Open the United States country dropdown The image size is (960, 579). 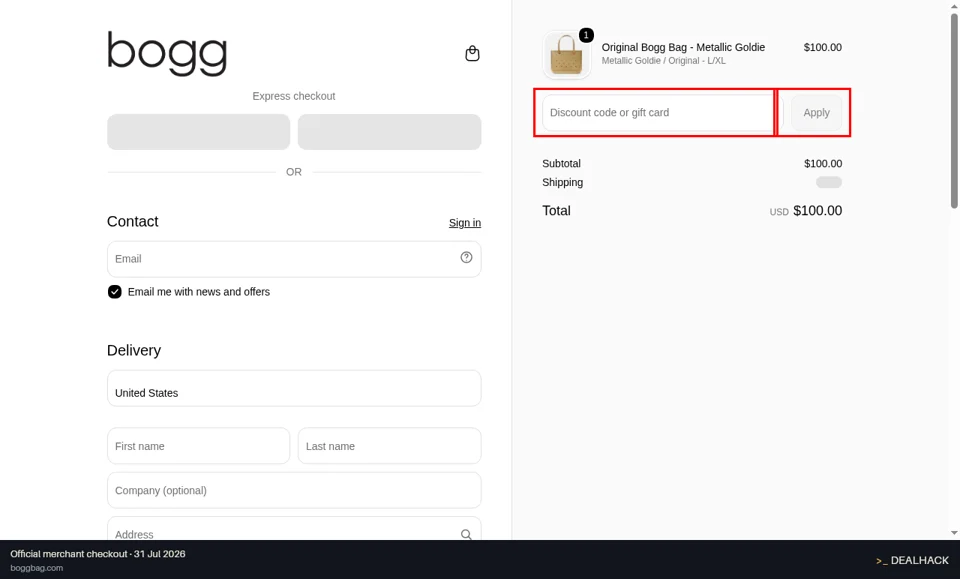[x=294, y=388]
